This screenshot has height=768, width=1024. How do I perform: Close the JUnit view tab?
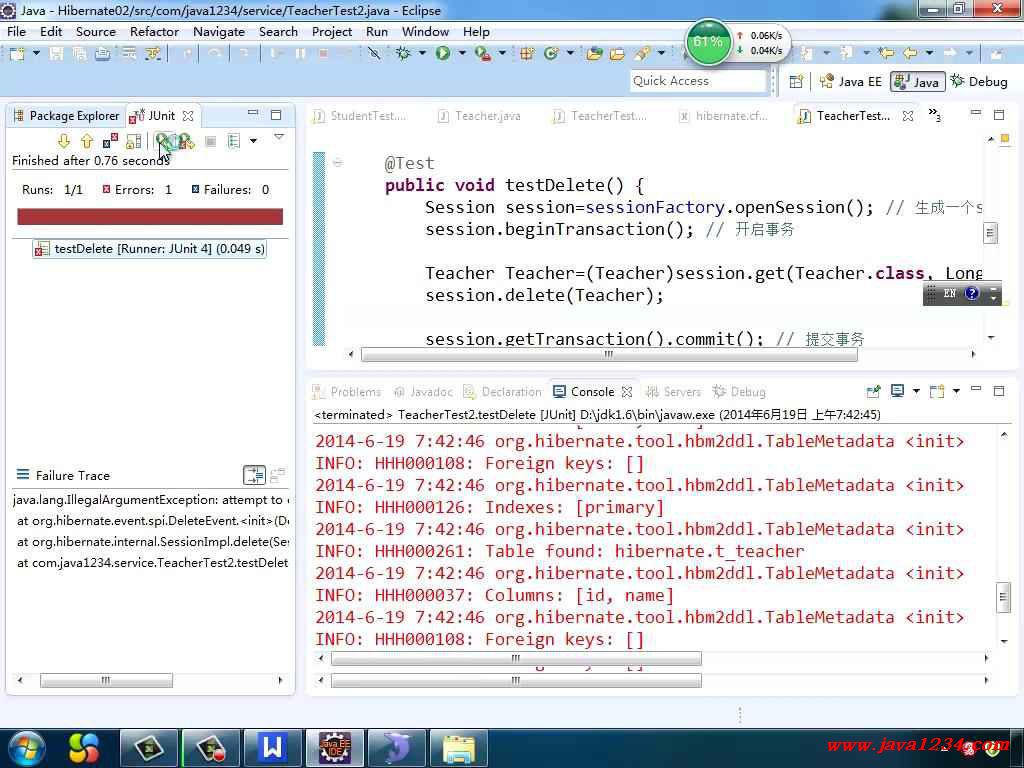pyautogui.click(x=188, y=116)
